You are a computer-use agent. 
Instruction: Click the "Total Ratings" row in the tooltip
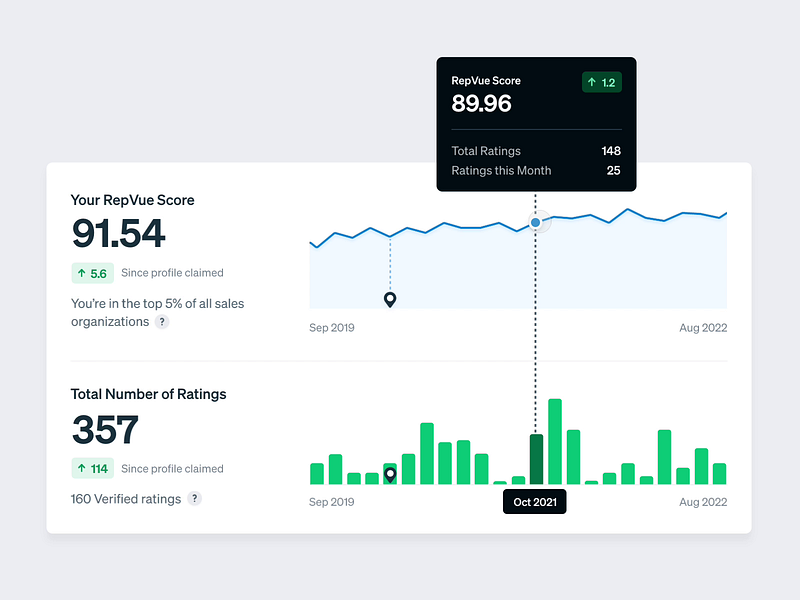tap(535, 151)
